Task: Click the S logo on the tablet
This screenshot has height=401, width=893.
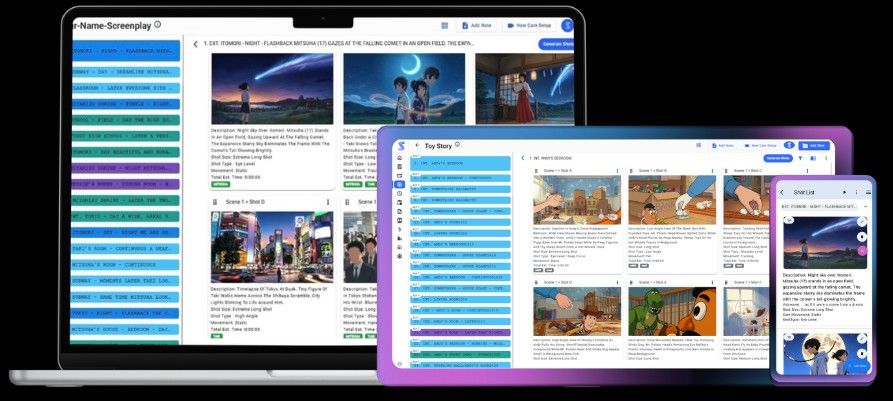Action: (401, 146)
